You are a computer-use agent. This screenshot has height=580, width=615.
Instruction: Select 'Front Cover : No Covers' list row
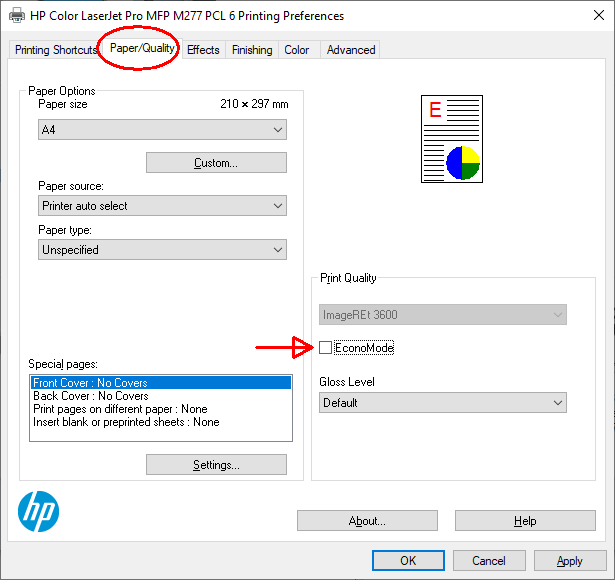click(x=161, y=383)
